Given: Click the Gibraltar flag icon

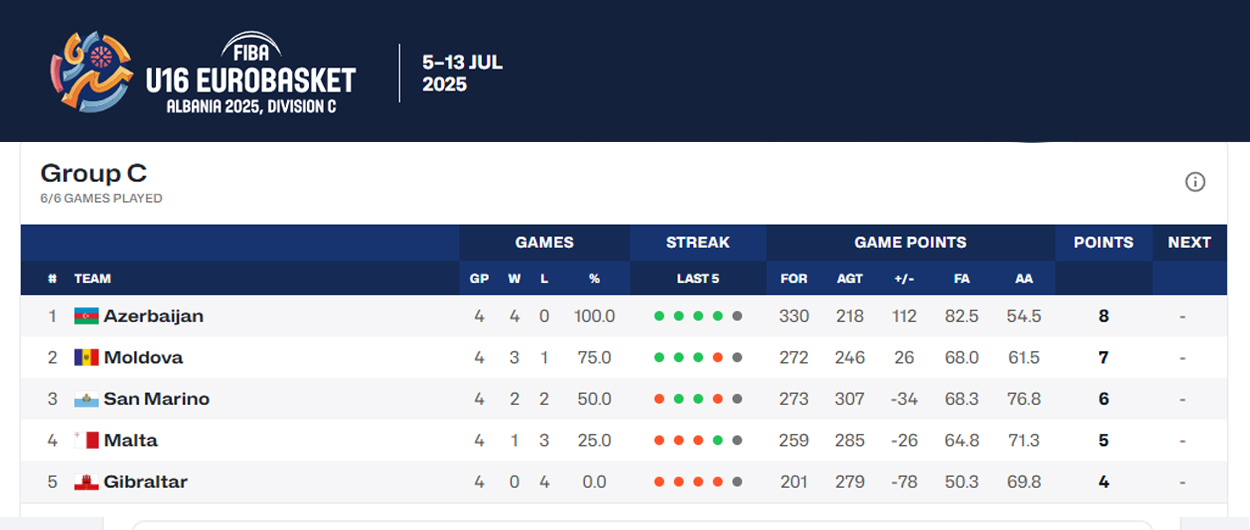Looking at the screenshot, I should pos(86,482).
